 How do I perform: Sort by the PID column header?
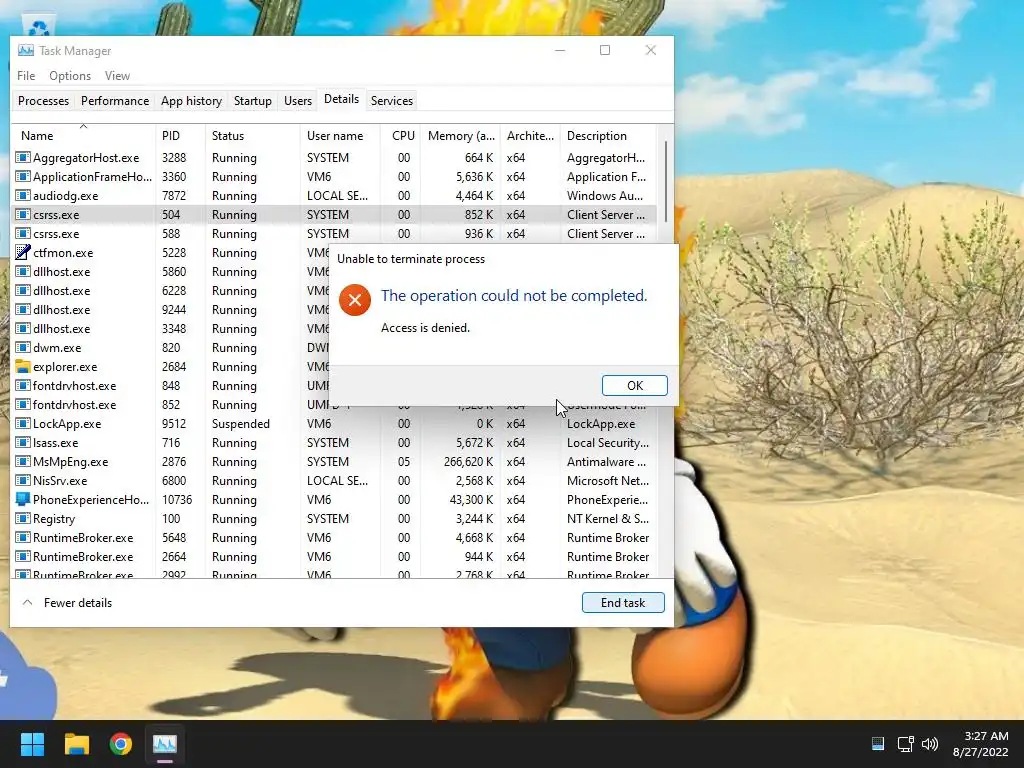coord(180,135)
